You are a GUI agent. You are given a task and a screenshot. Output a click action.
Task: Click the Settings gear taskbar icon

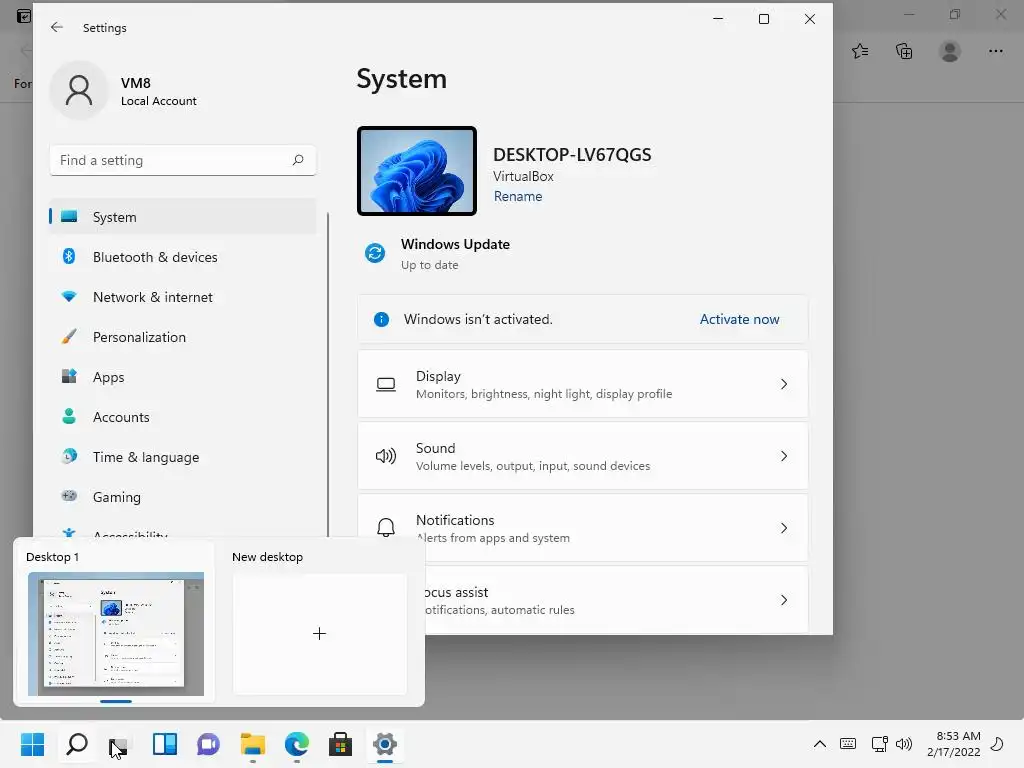click(385, 744)
